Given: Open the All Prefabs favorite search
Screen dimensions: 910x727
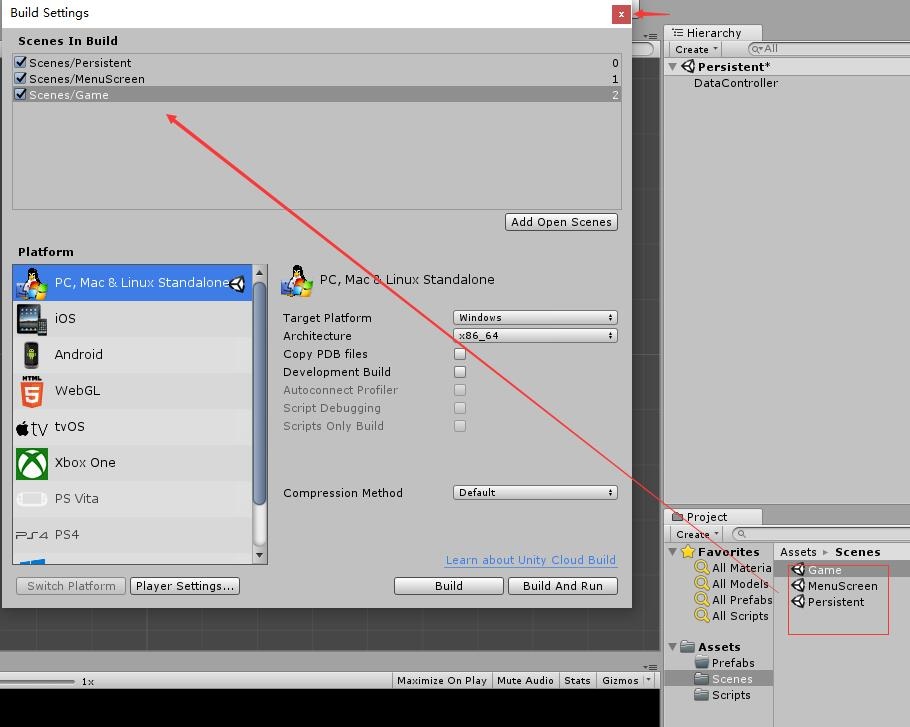Looking at the screenshot, I should (x=734, y=600).
